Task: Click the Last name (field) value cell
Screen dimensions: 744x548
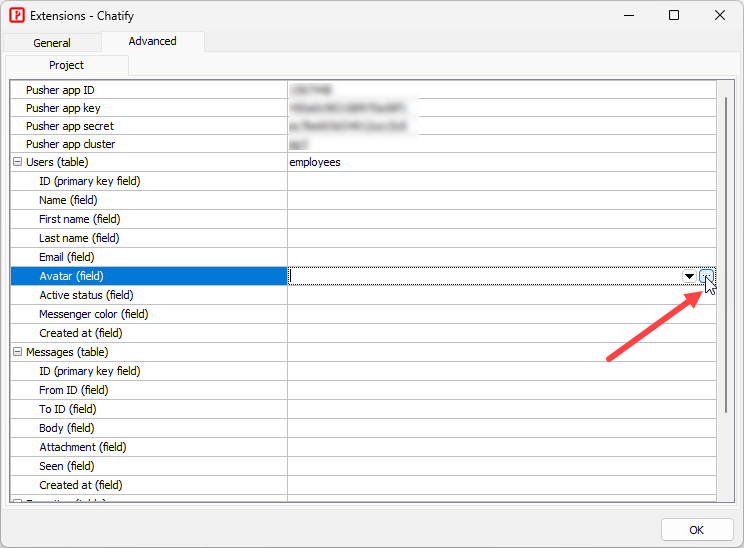Action: (502, 238)
